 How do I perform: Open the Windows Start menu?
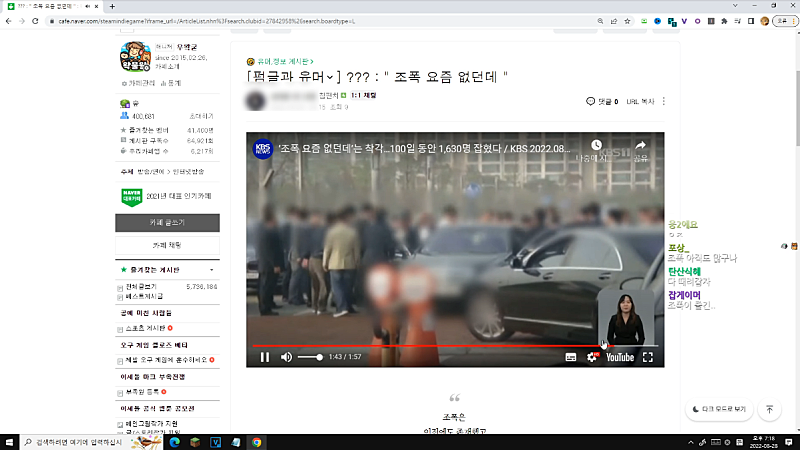pos(9,442)
